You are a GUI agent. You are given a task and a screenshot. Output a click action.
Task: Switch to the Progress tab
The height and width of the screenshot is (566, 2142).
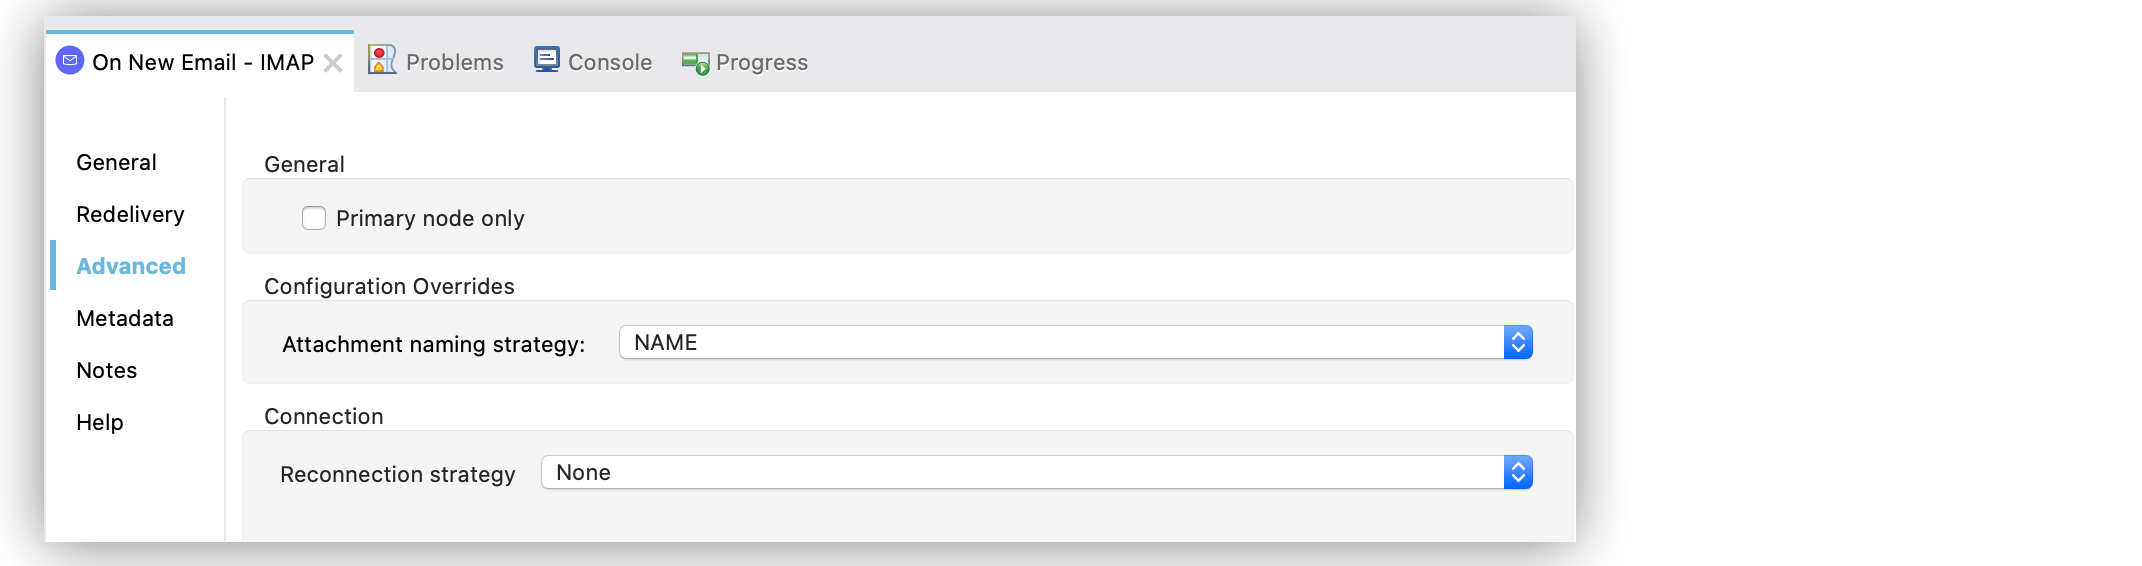tap(761, 62)
